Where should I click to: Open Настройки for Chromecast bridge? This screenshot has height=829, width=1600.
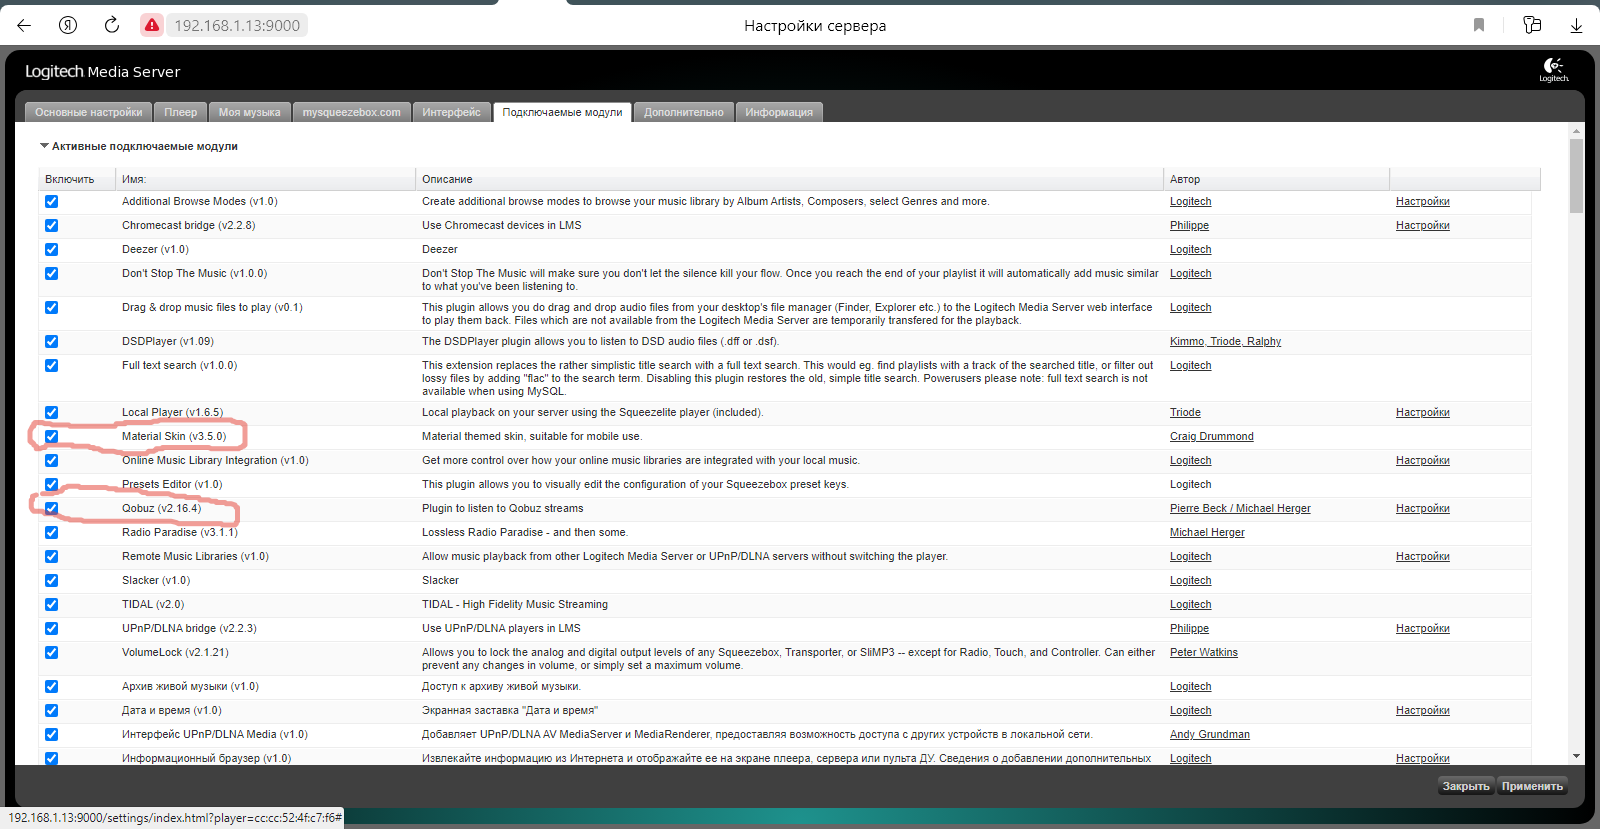pos(1422,225)
